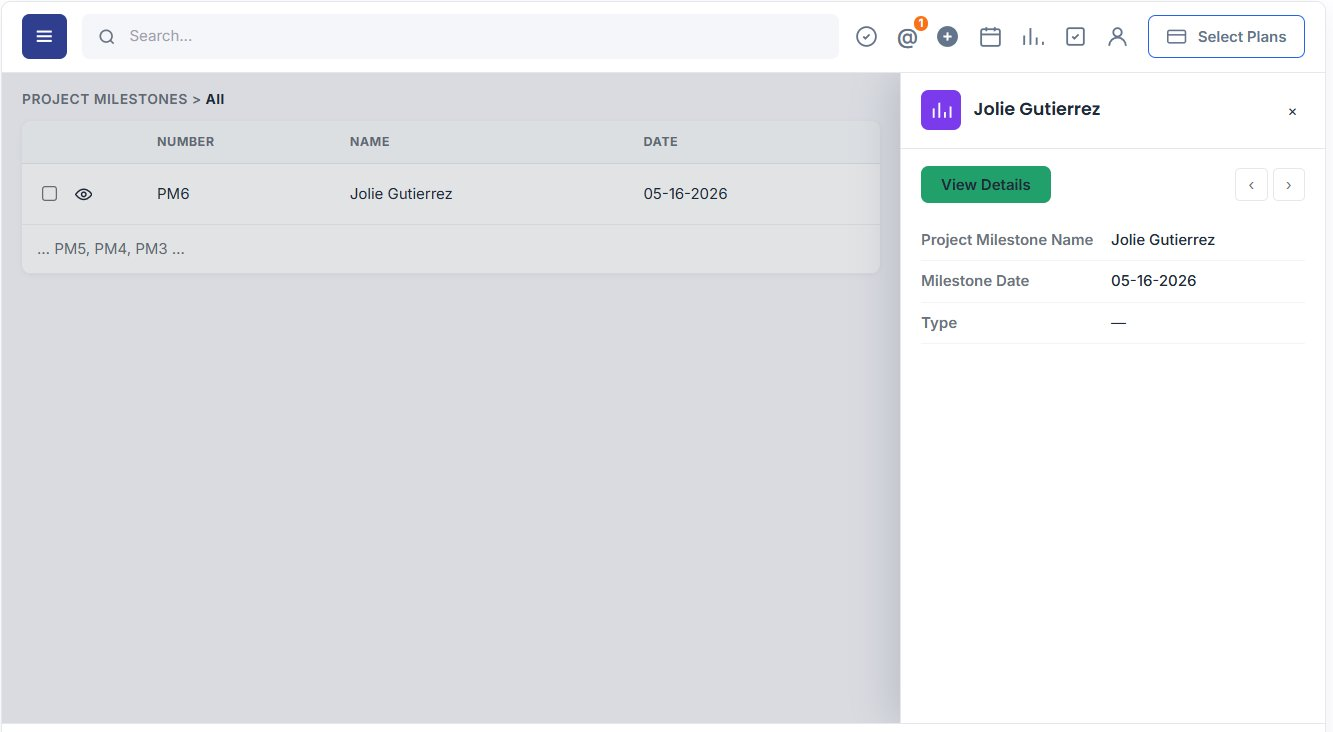
Task: Open the user profile icon
Action: pyautogui.click(x=1117, y=37)
